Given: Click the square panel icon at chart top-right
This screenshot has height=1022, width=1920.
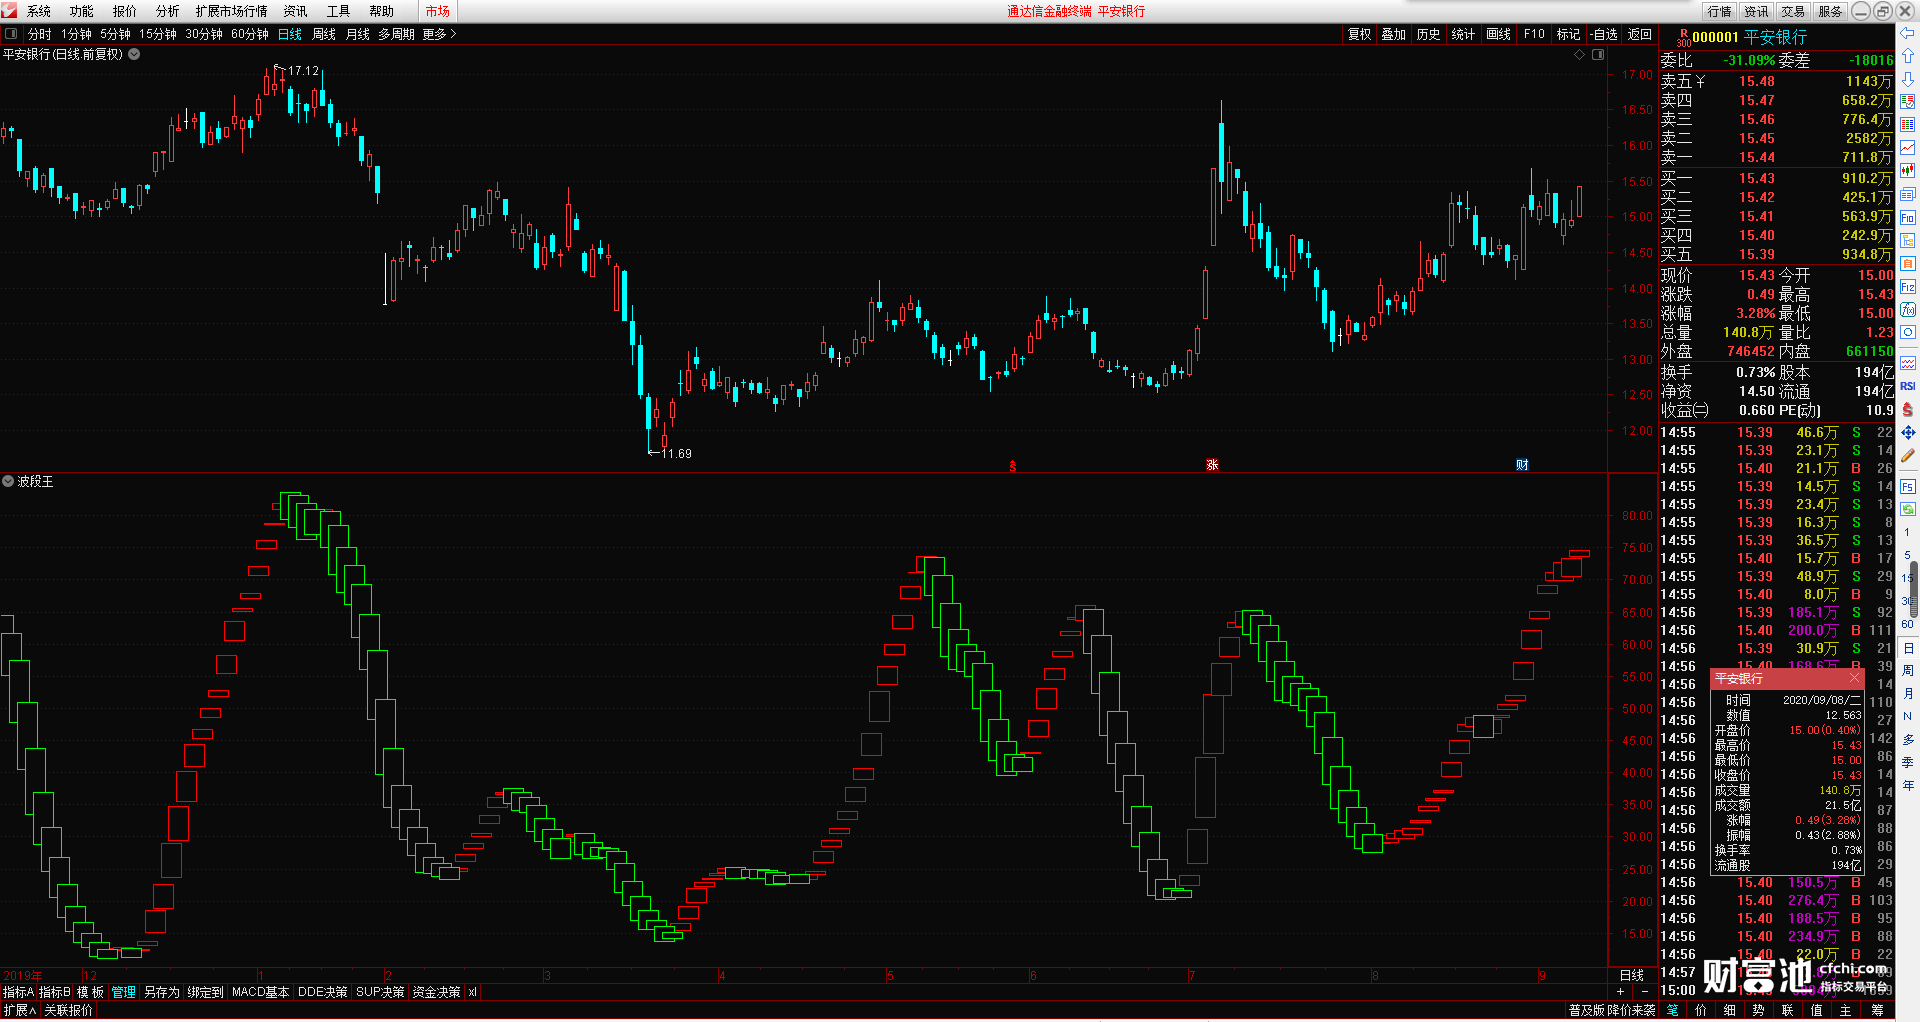Looking at the screenshot, I should point(1598,55).
